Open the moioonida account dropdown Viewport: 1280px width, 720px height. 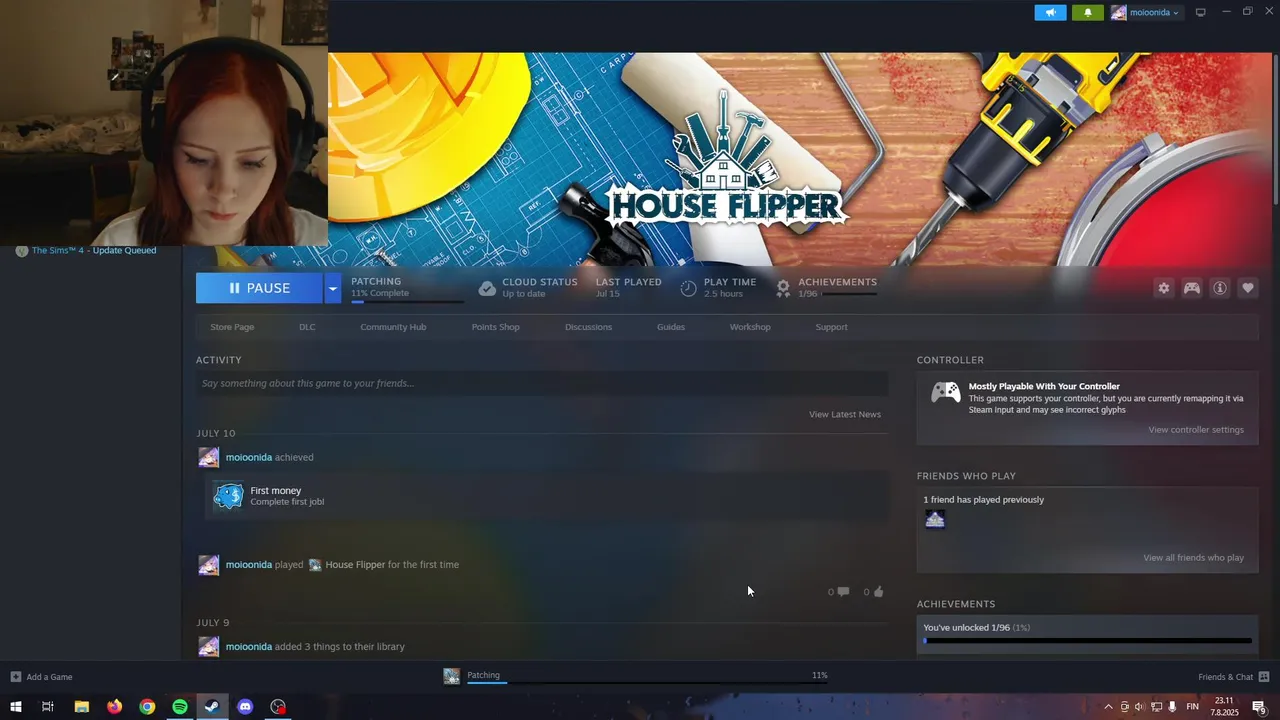(1145, 12)
